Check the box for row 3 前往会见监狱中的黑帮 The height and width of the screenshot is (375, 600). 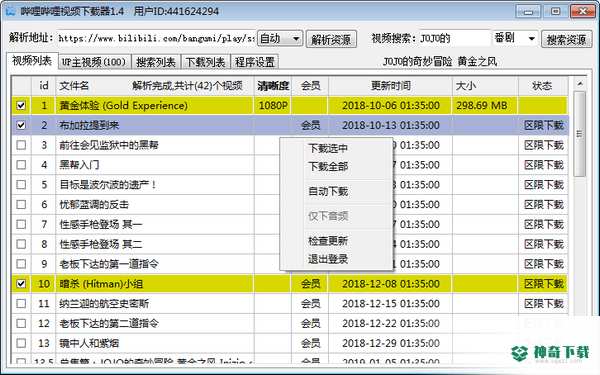21,145
